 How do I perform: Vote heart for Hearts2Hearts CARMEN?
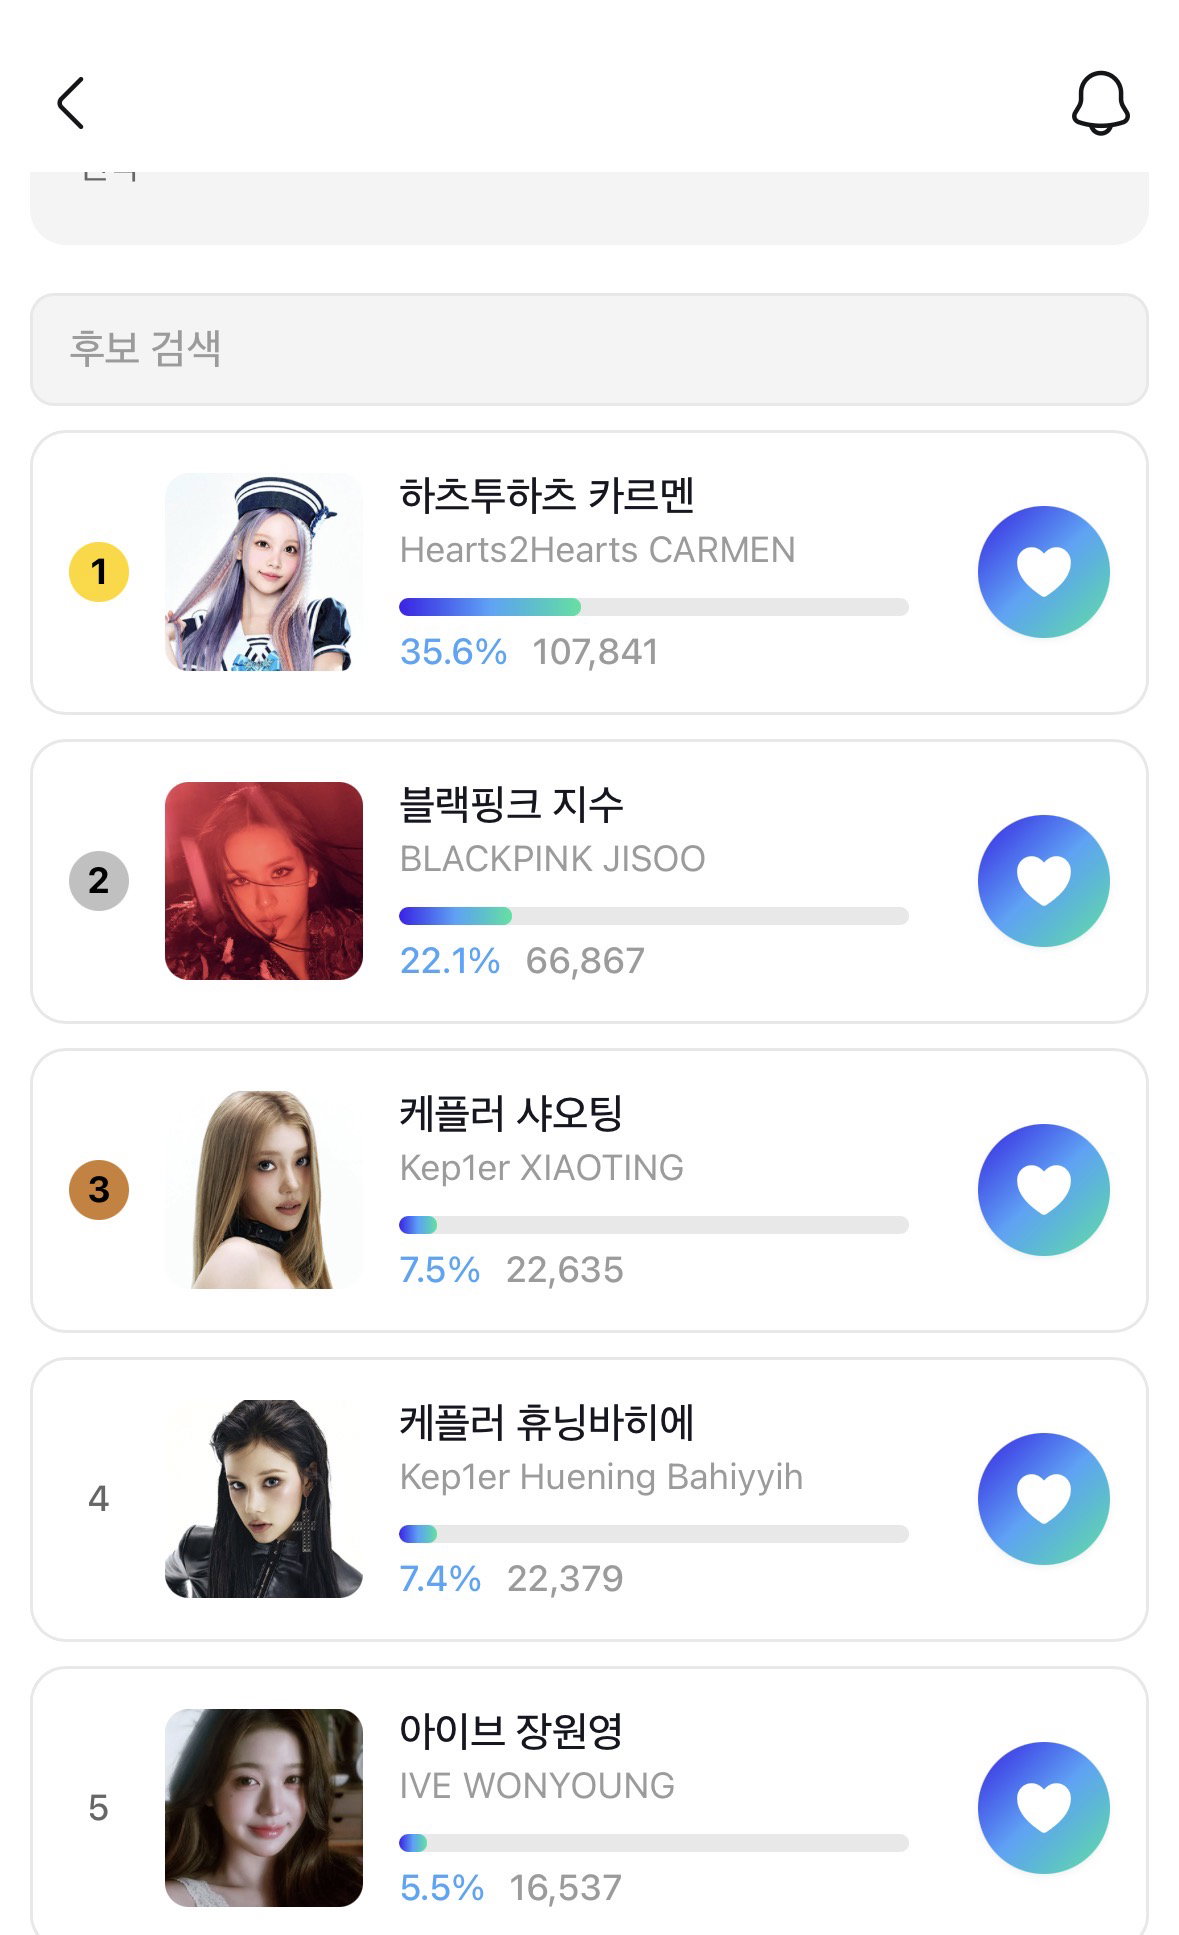(x=1043, y=572)
